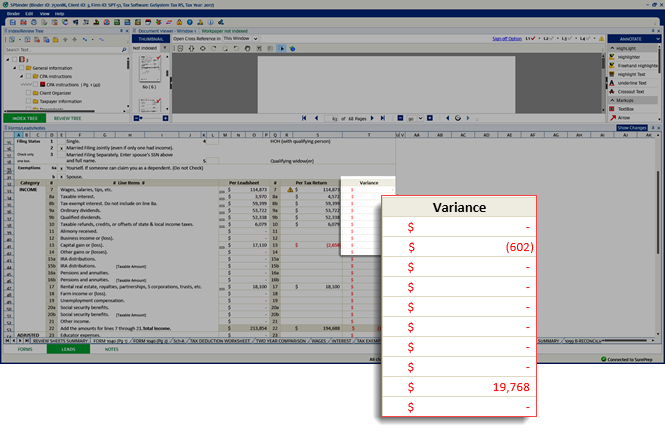Image resolution: width=665 pixels, height=432 pixels.
Task: Click the fit-height icon in viewer toolbar
Action: tap(191, 48)
